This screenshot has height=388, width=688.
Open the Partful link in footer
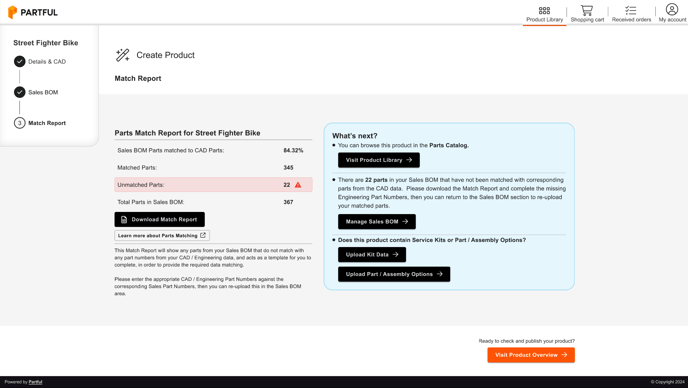pyautogui.click(x=36, y=382)
